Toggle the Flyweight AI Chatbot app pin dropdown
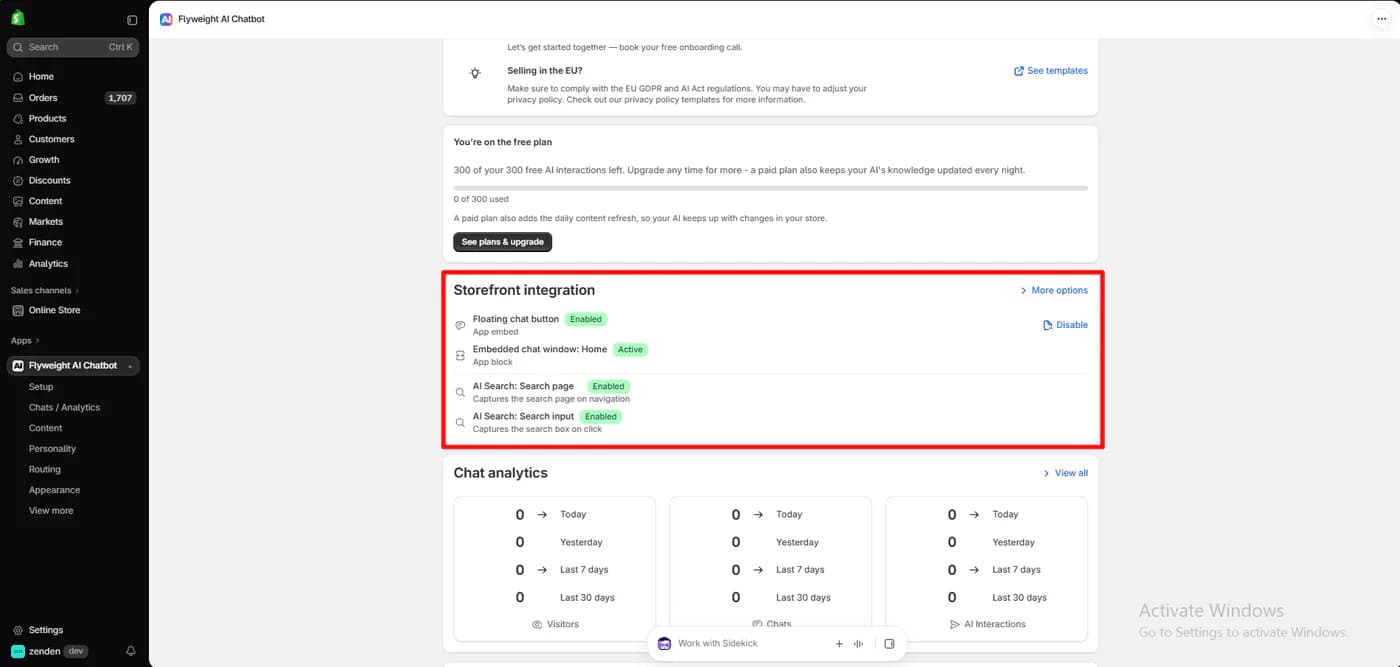 tap(130, 366)
